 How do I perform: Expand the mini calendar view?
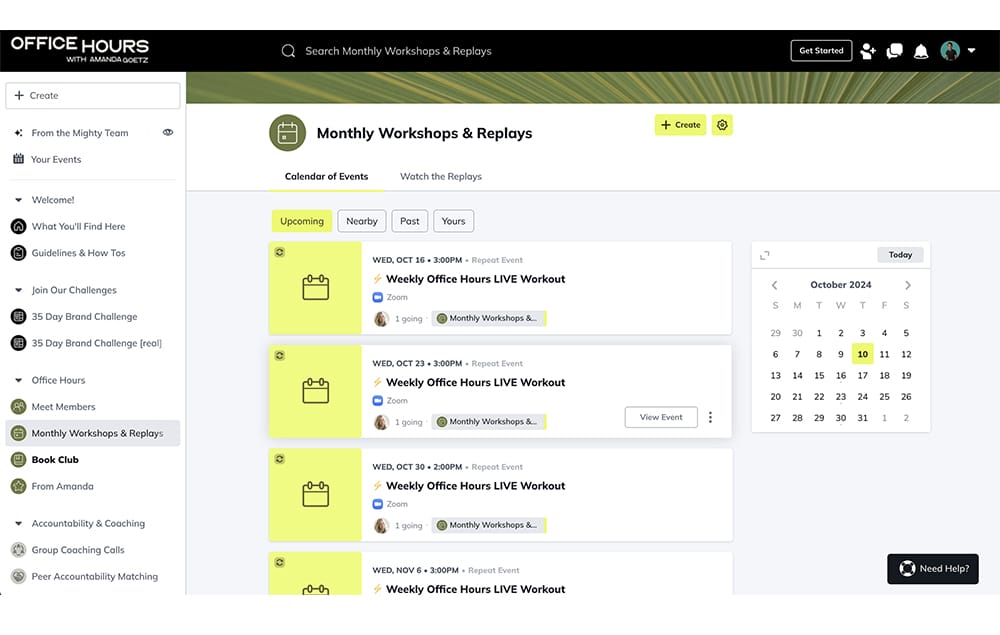point(765,255)
